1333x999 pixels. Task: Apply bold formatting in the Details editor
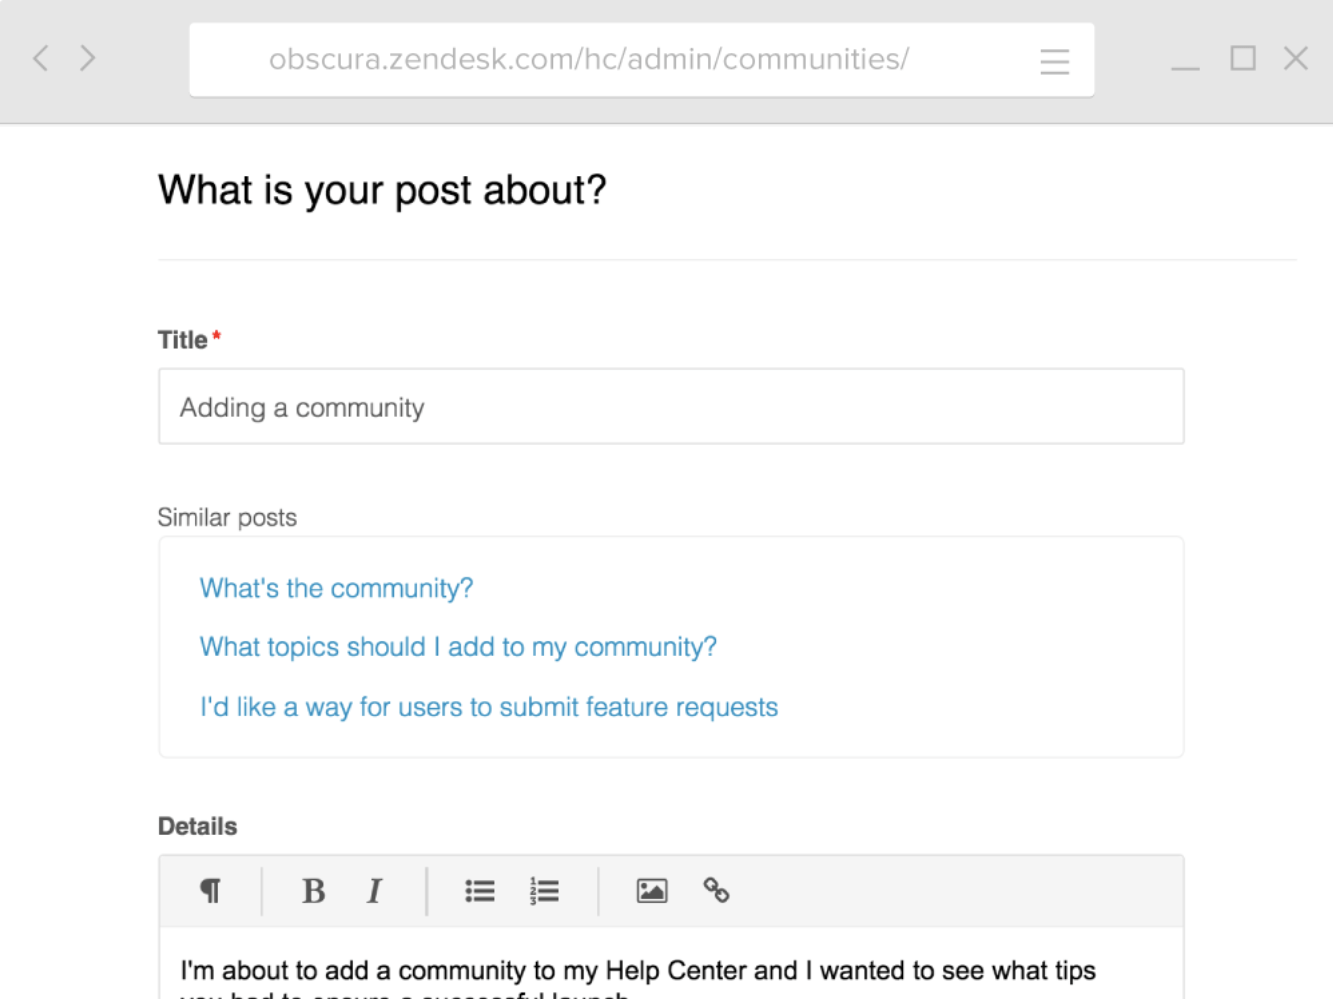pos(313,890)
